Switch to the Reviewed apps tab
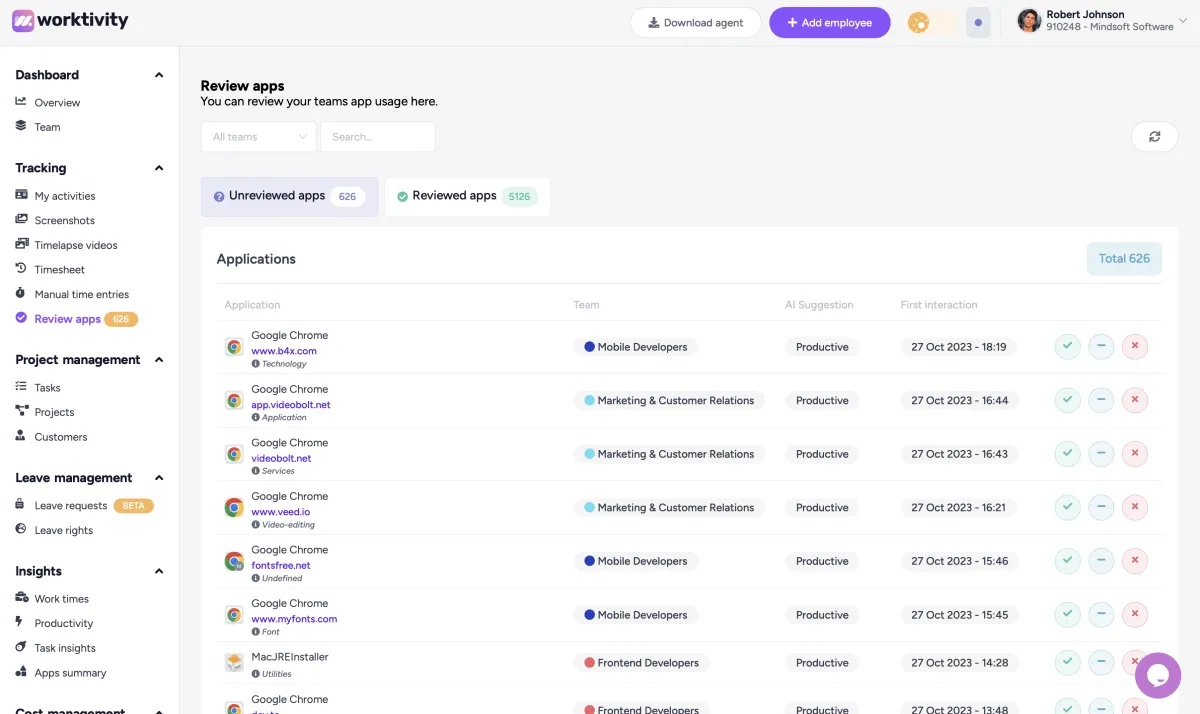 467,197
